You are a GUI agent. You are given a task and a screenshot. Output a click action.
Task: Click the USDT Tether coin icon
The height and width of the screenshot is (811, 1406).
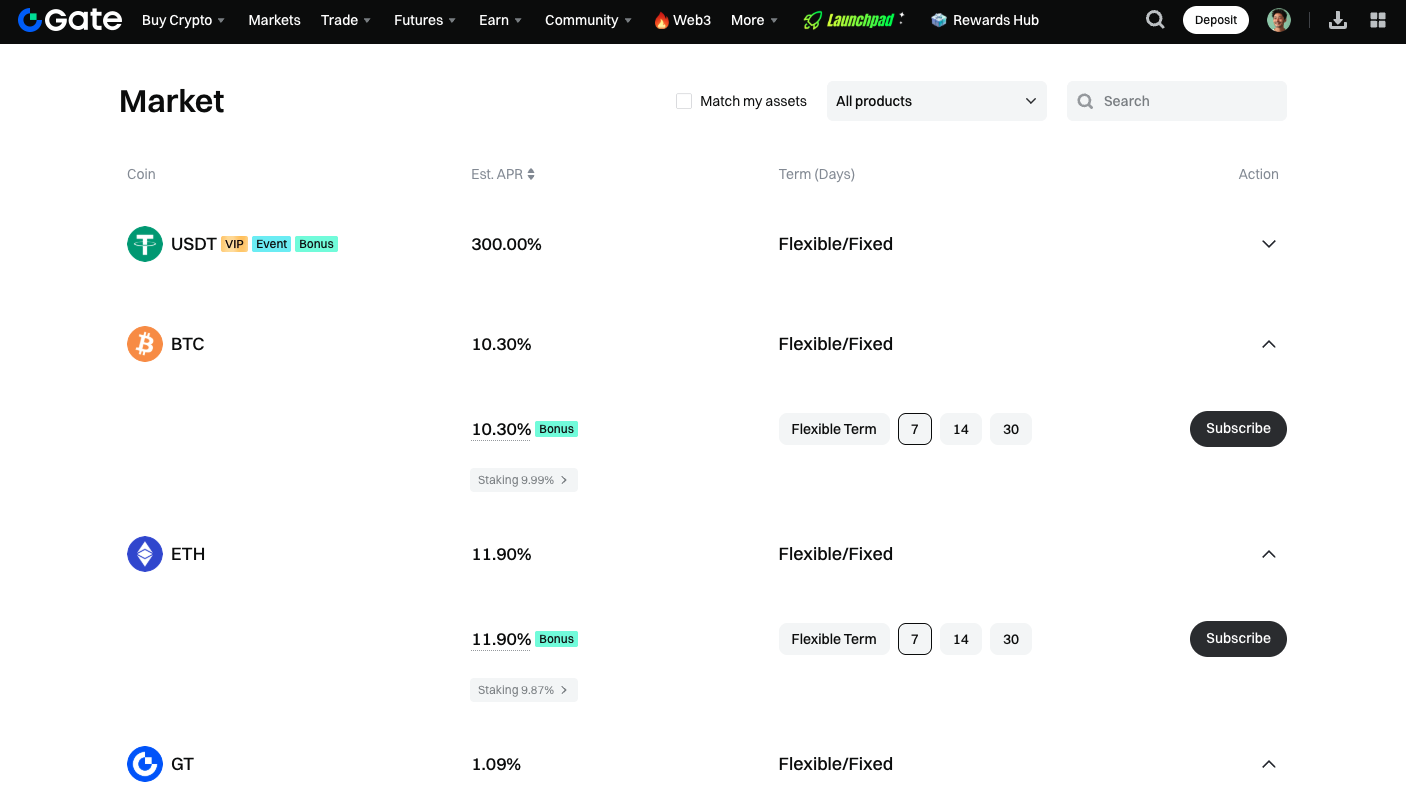(145, 244)
